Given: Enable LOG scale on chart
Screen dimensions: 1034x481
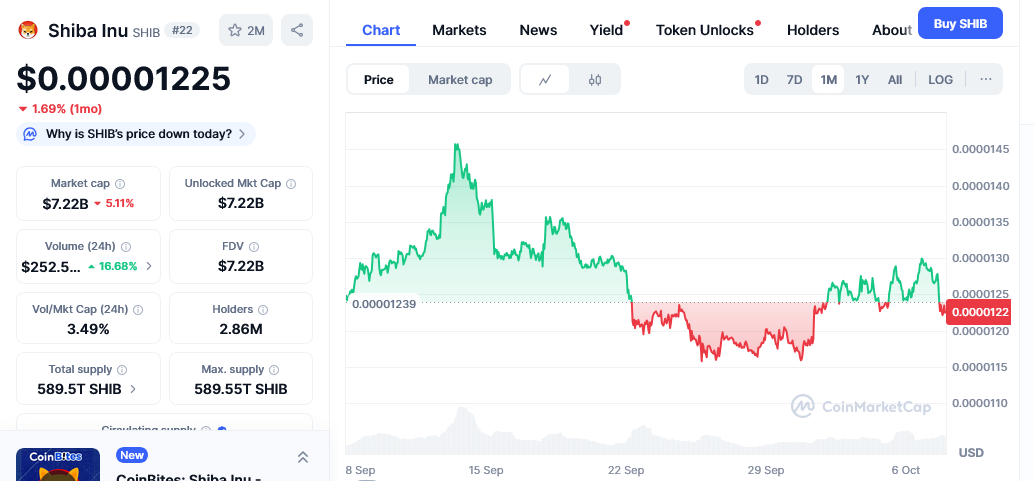Looking at the screenshot, I should tap(940, 79).
